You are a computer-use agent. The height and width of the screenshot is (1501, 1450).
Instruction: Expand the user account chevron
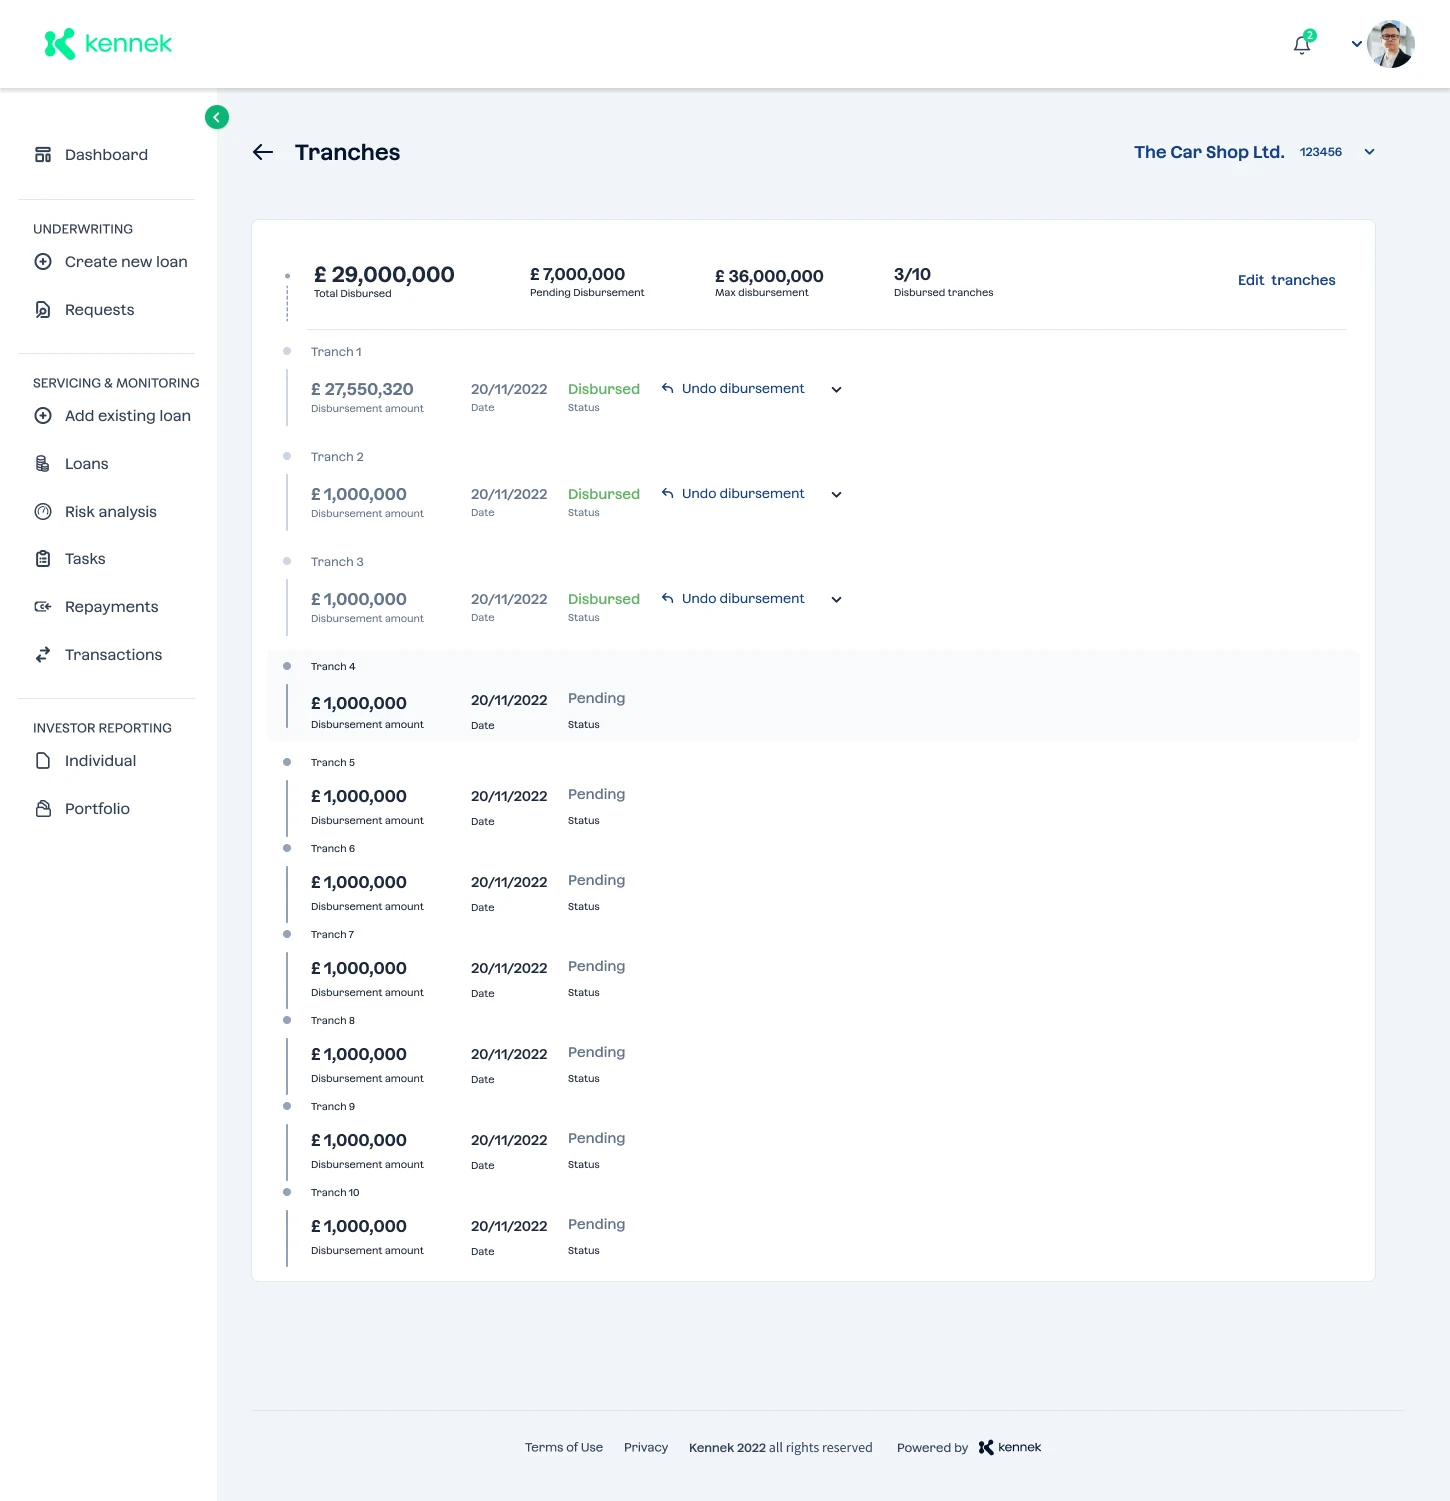(x=1357, y=44)
